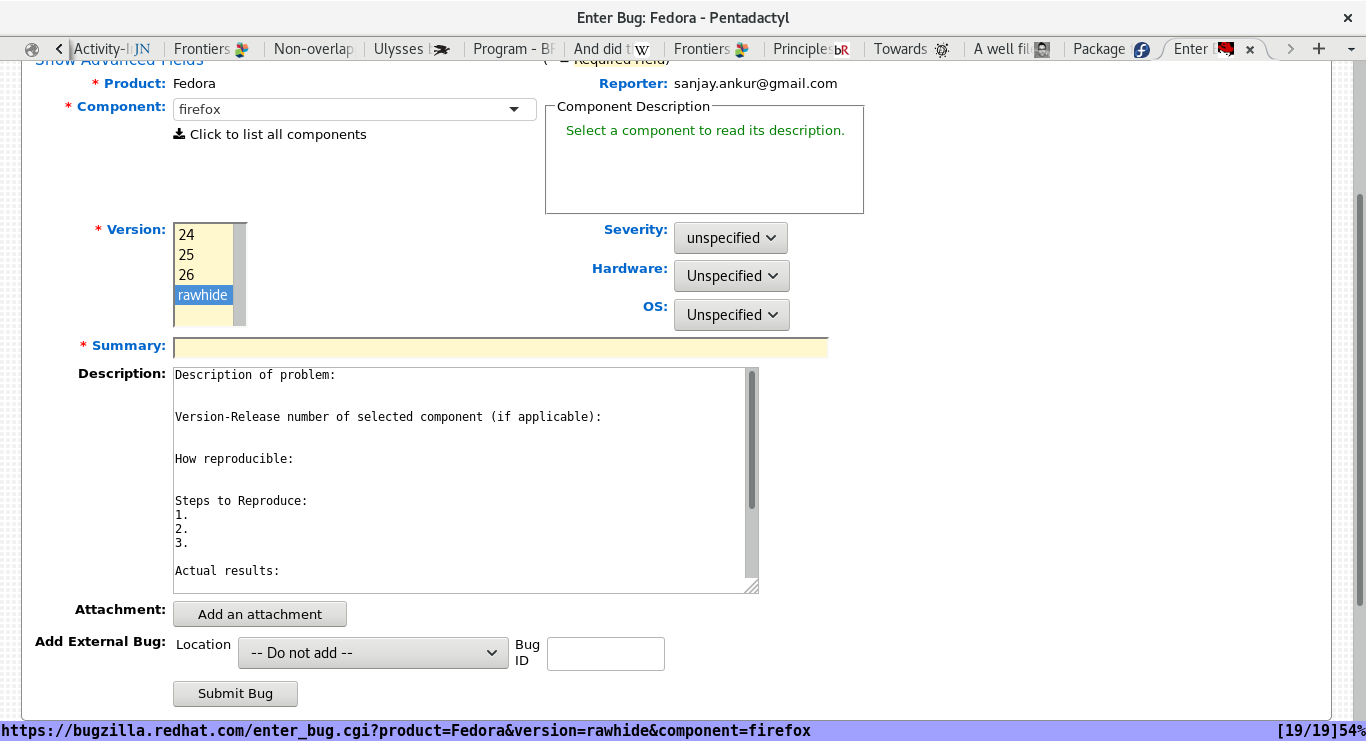Click into the Summary input field
The height and width of the screenshot is (741, 1366).
click(x=501, y=348)
